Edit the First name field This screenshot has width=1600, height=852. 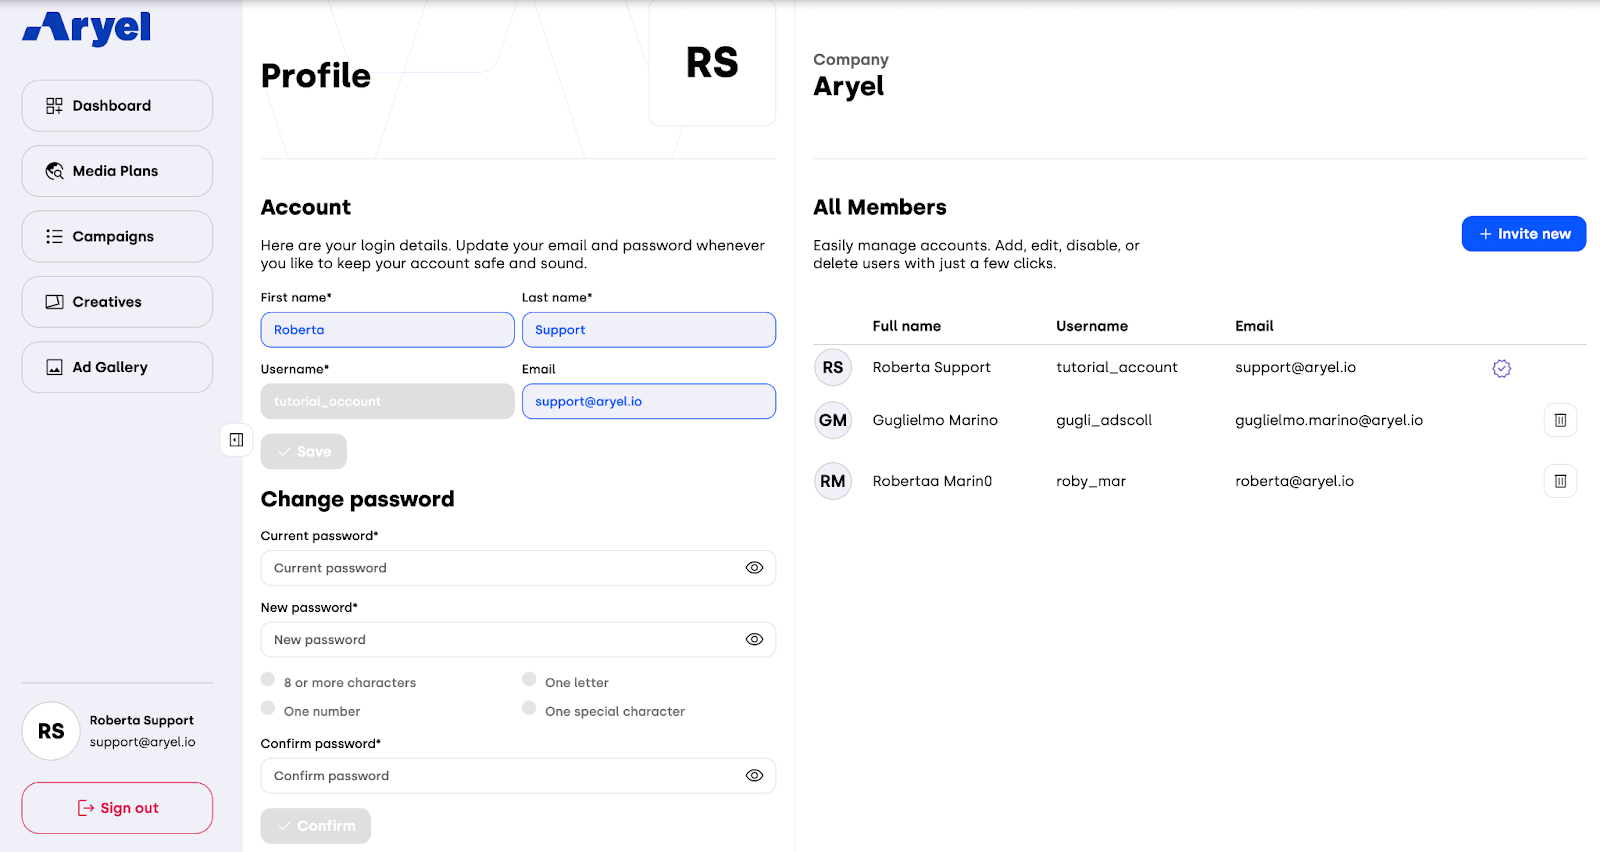click(387, 330)
